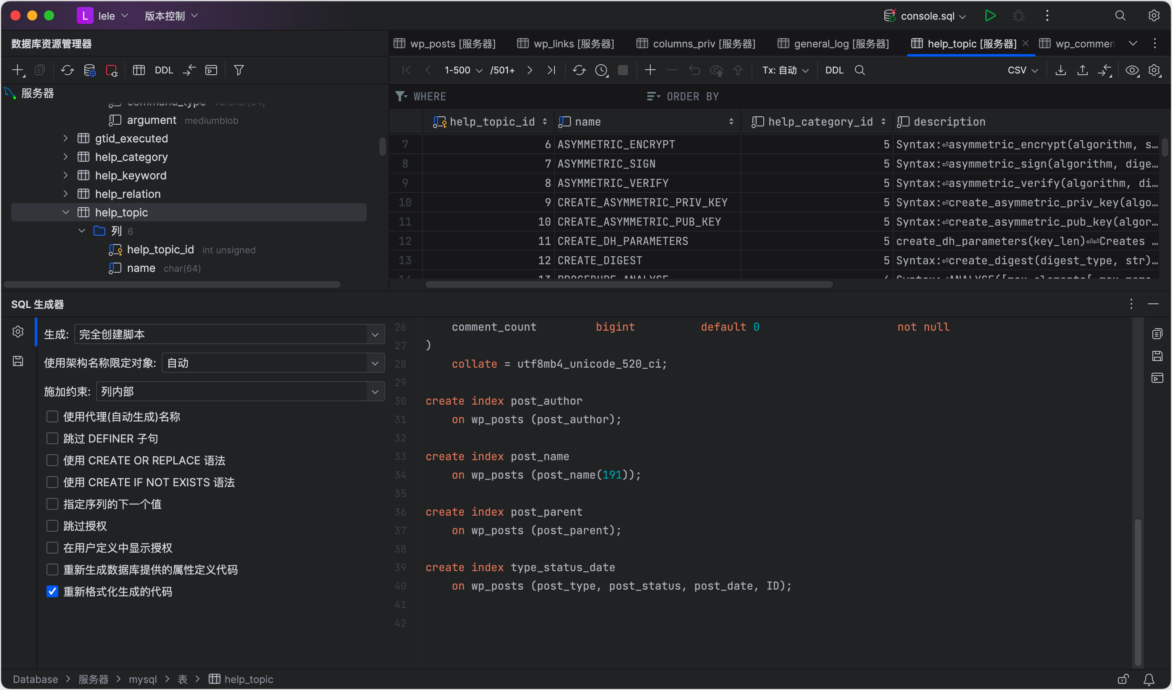Switch to columns_priv [服务器] tab
The image size is (1172, 690).
click(696, 43)
